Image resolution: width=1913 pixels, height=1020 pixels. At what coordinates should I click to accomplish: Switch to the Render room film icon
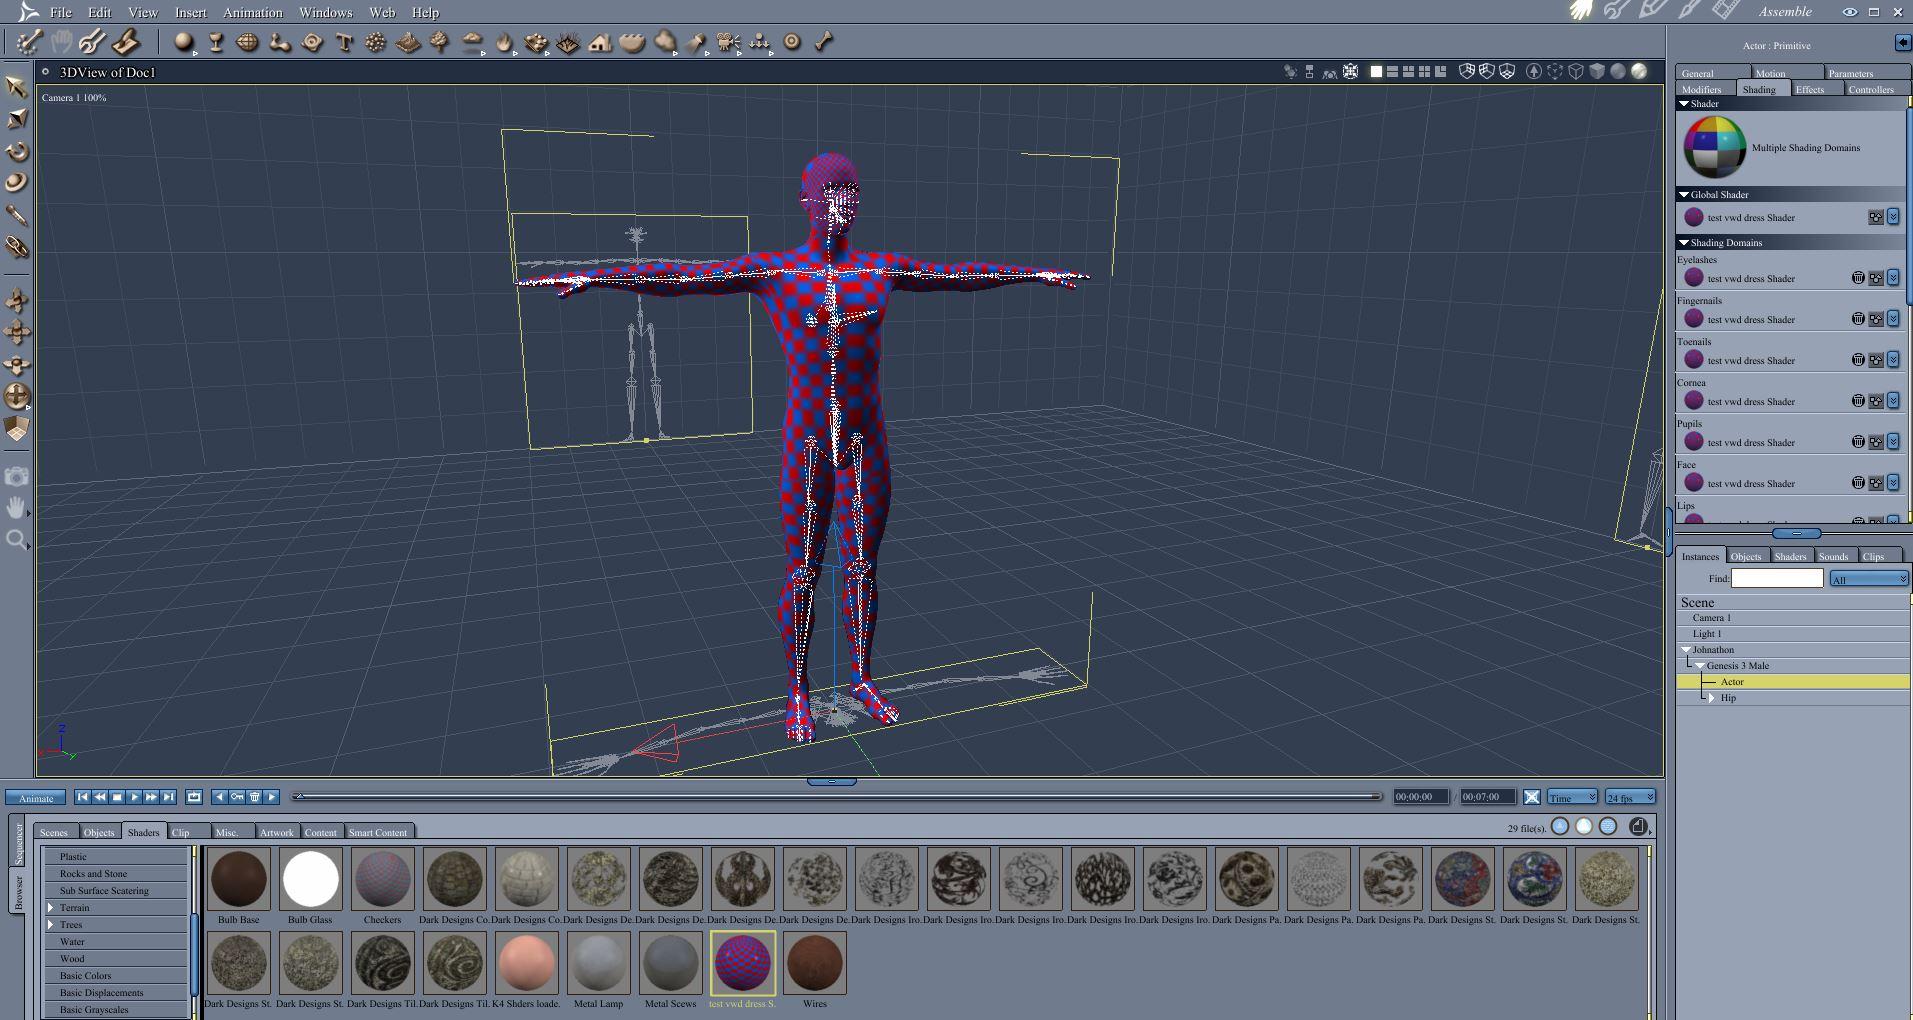tap(1724, 11)
